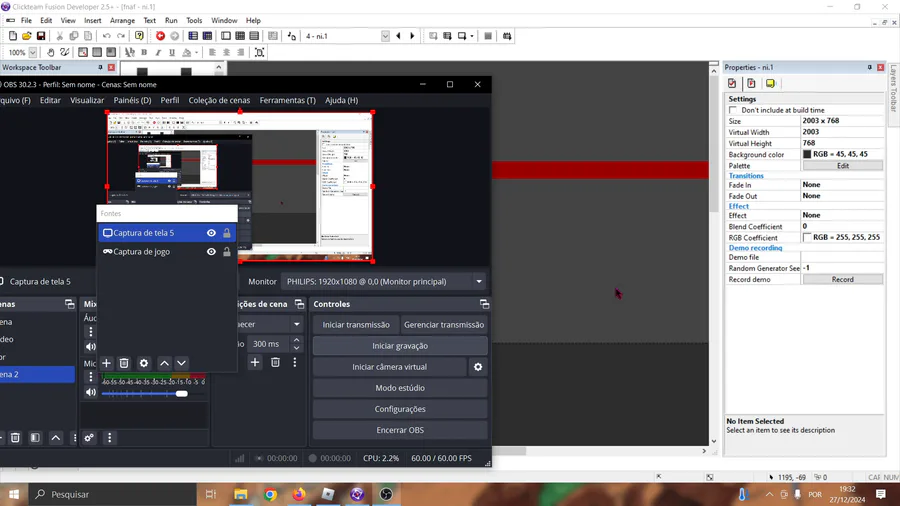Open File Explorer from the taskbar

(240, 494)
